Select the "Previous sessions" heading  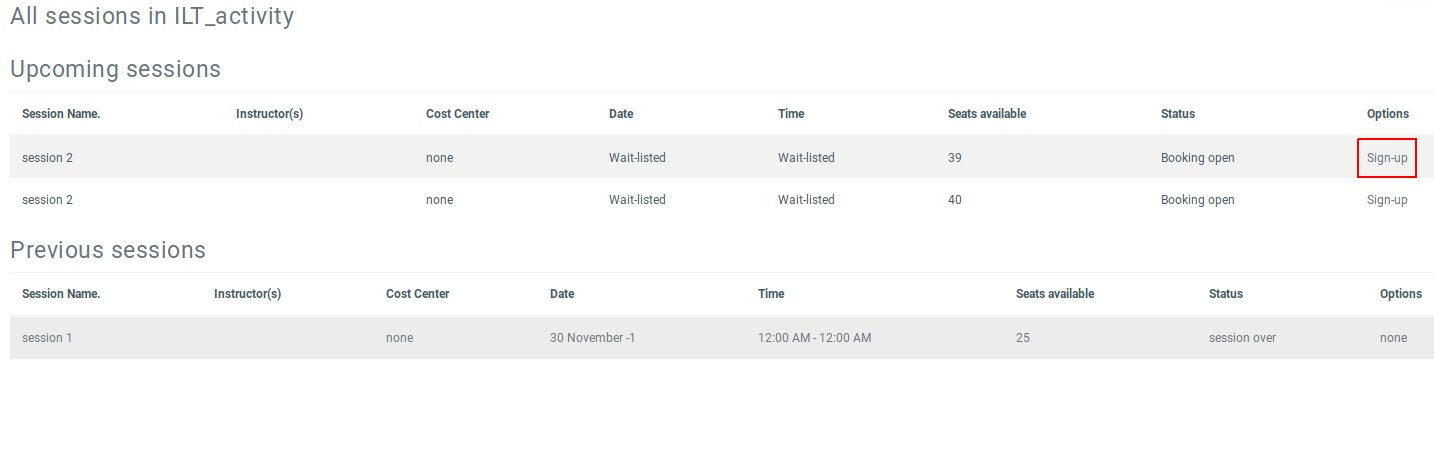coord(108,249)
